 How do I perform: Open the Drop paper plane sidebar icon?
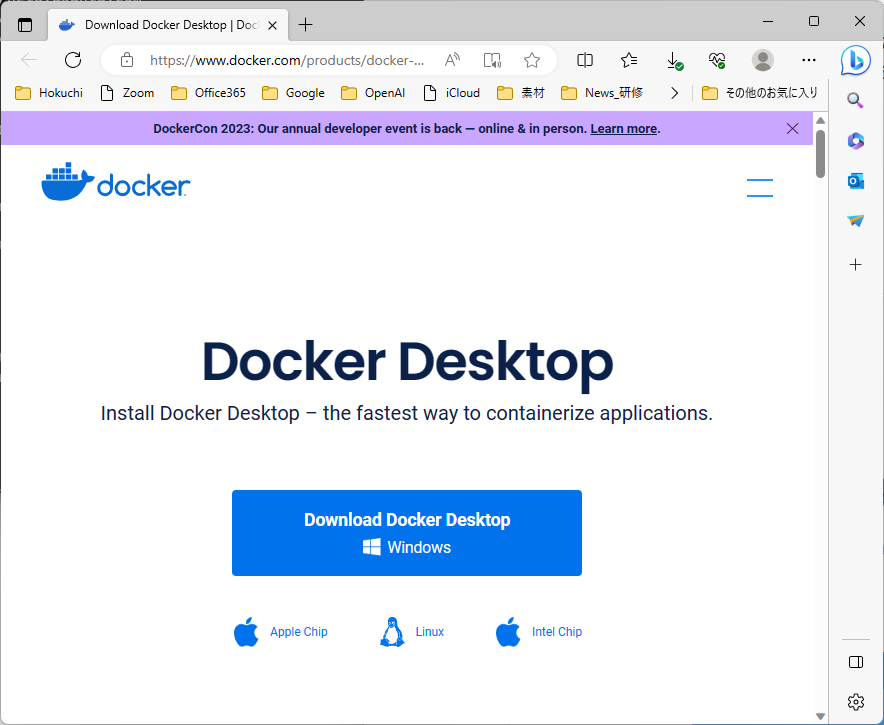point(855,220)
